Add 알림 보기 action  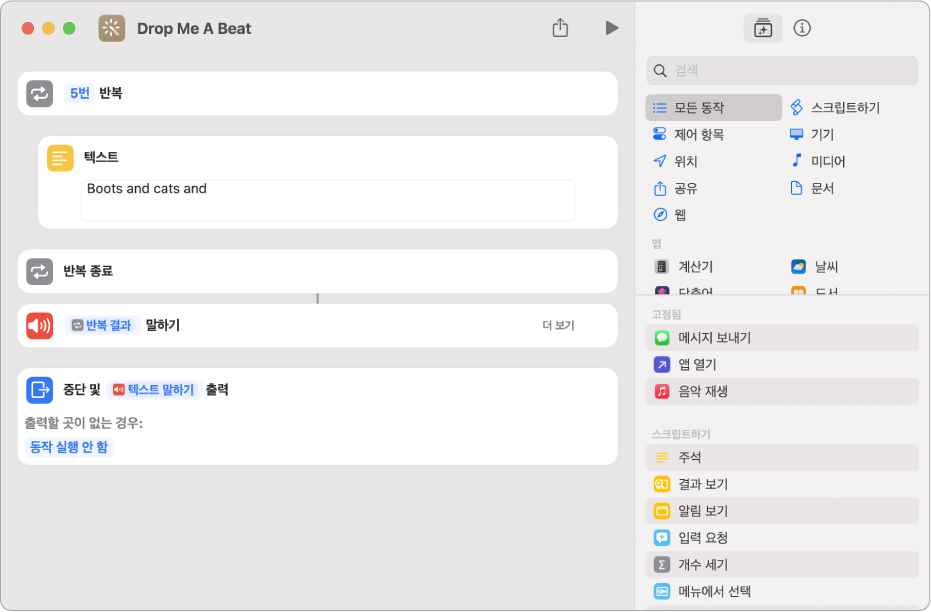[782, 510]
